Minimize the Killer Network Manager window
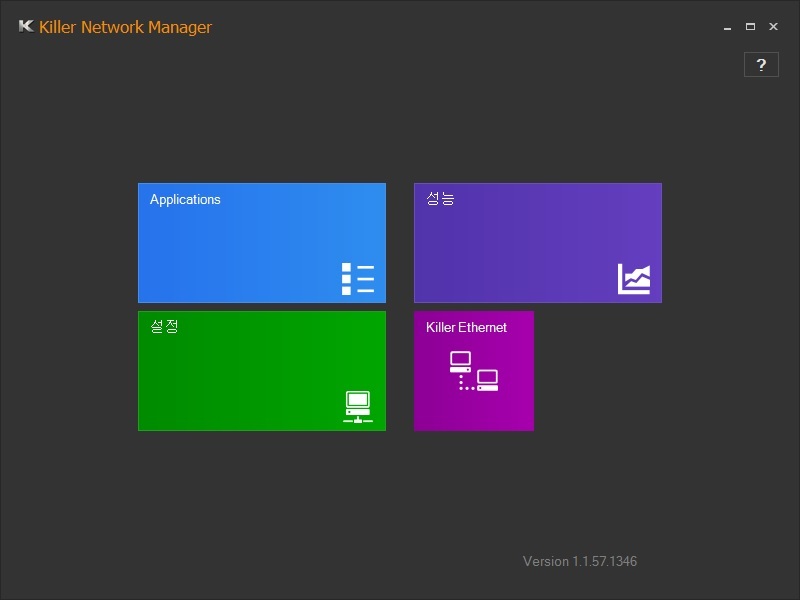The image size is (800, 600). coord(728,27)
